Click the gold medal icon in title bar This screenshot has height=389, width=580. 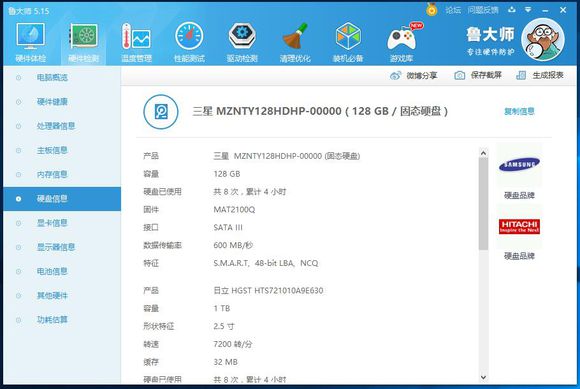(x=431, y=9)
